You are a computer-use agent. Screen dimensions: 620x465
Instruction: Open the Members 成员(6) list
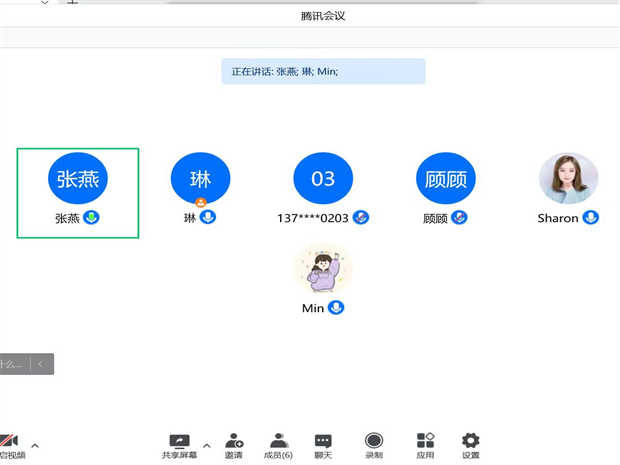(278, 446)
